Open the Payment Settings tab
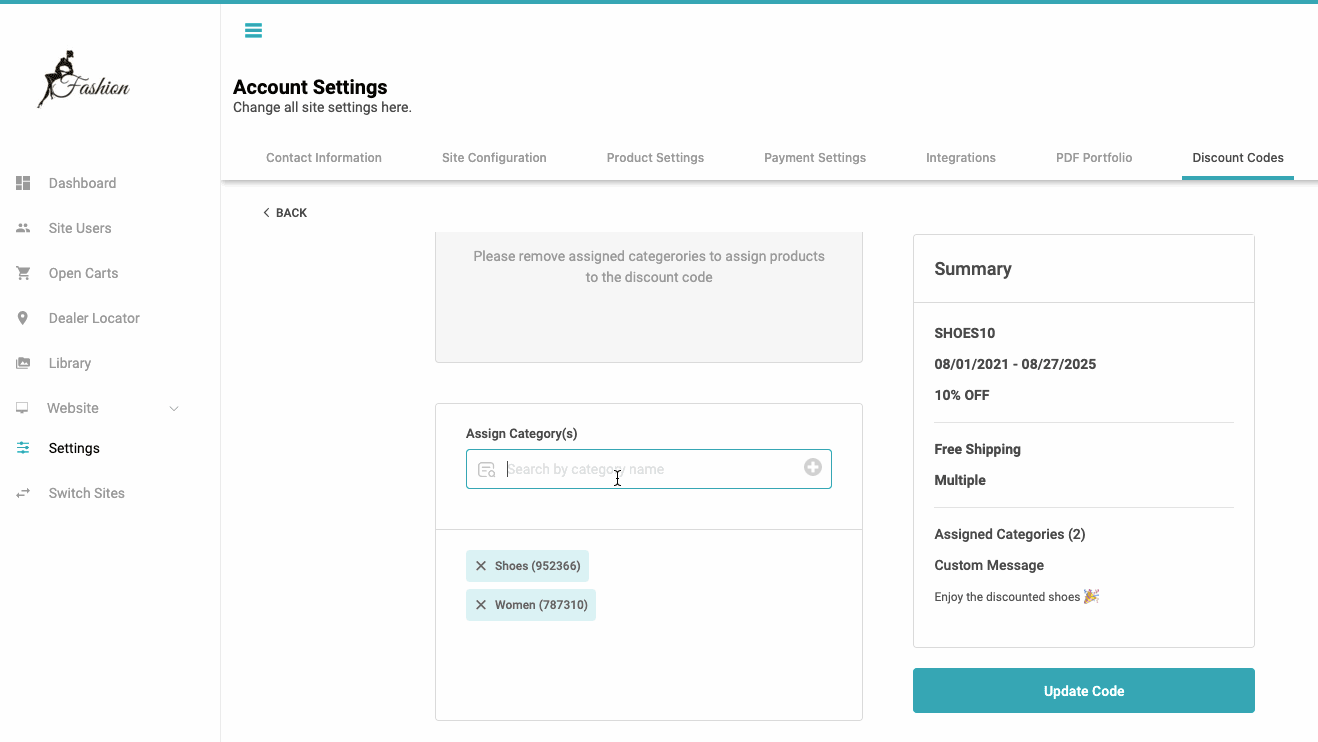This screenshot has width=1318, height=742. pos(815,158)
